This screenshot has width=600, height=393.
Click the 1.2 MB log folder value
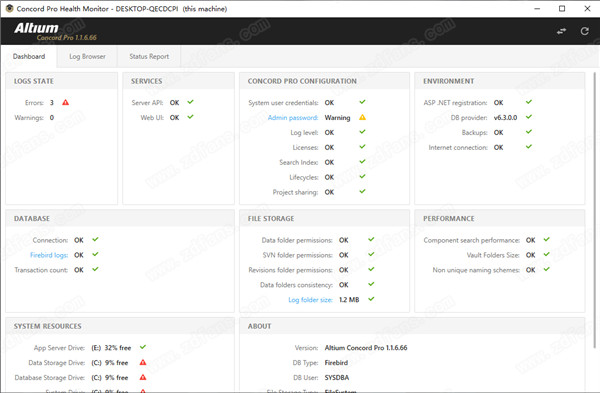tap(349, 300)
